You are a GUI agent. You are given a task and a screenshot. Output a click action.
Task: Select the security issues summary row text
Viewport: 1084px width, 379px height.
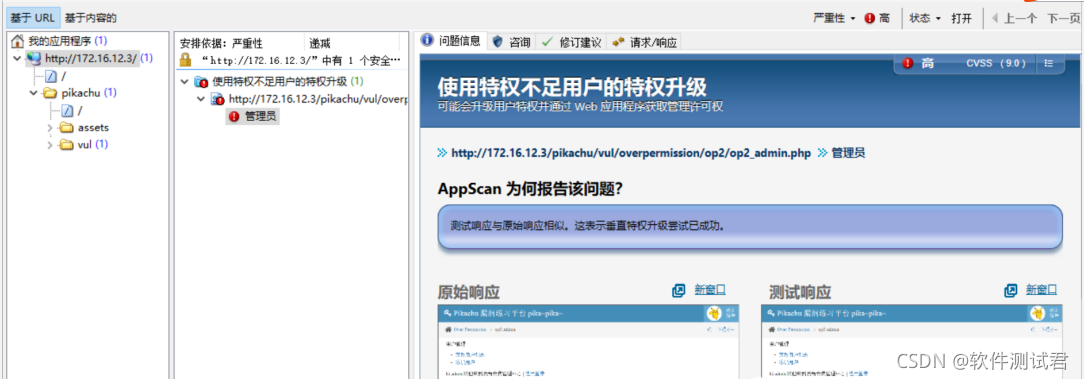coord(301,60)
